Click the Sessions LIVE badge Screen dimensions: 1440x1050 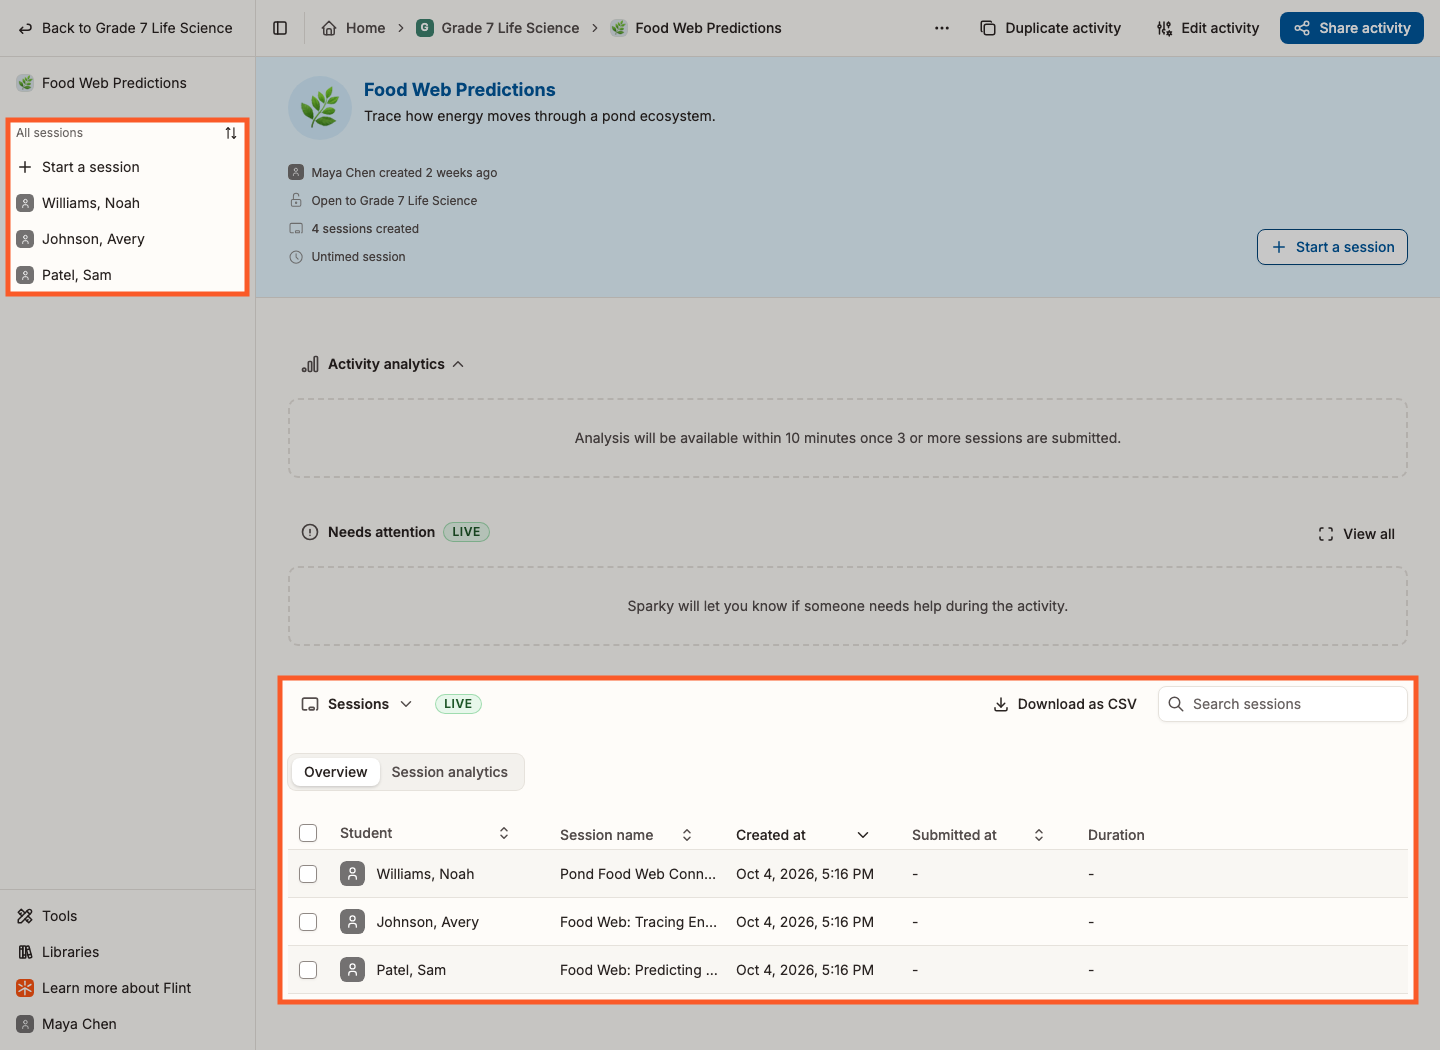point(458,704)
